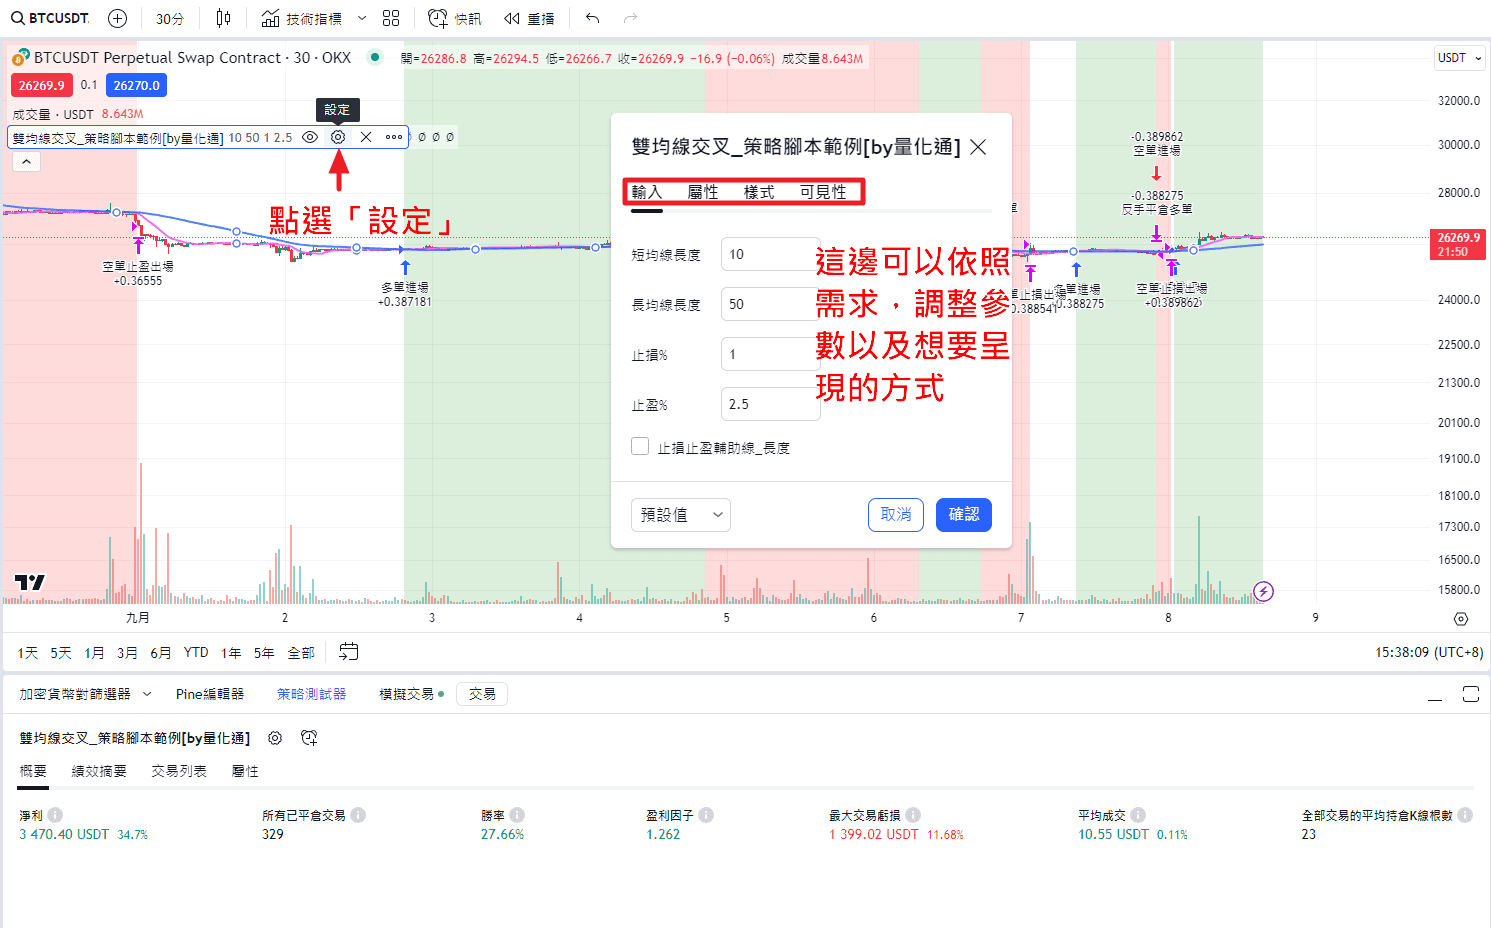
Task: Create 快訊 alert
Action: (455, 18)
